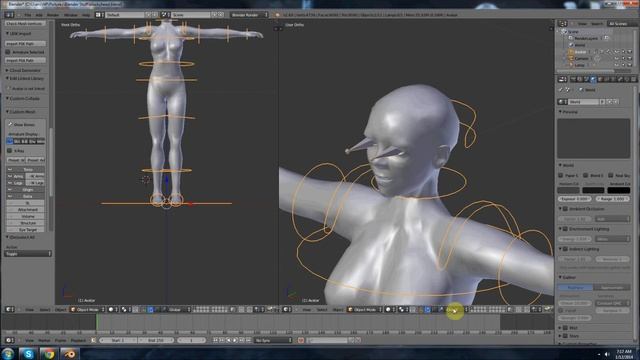Click the World entry in the outliner
The image size is (640, 360).
tap(580, 45)
